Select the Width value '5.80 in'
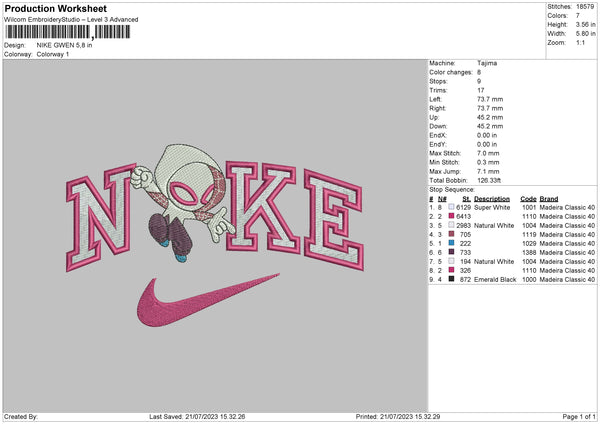The image size is (600, 424). (x=585, y=34)
